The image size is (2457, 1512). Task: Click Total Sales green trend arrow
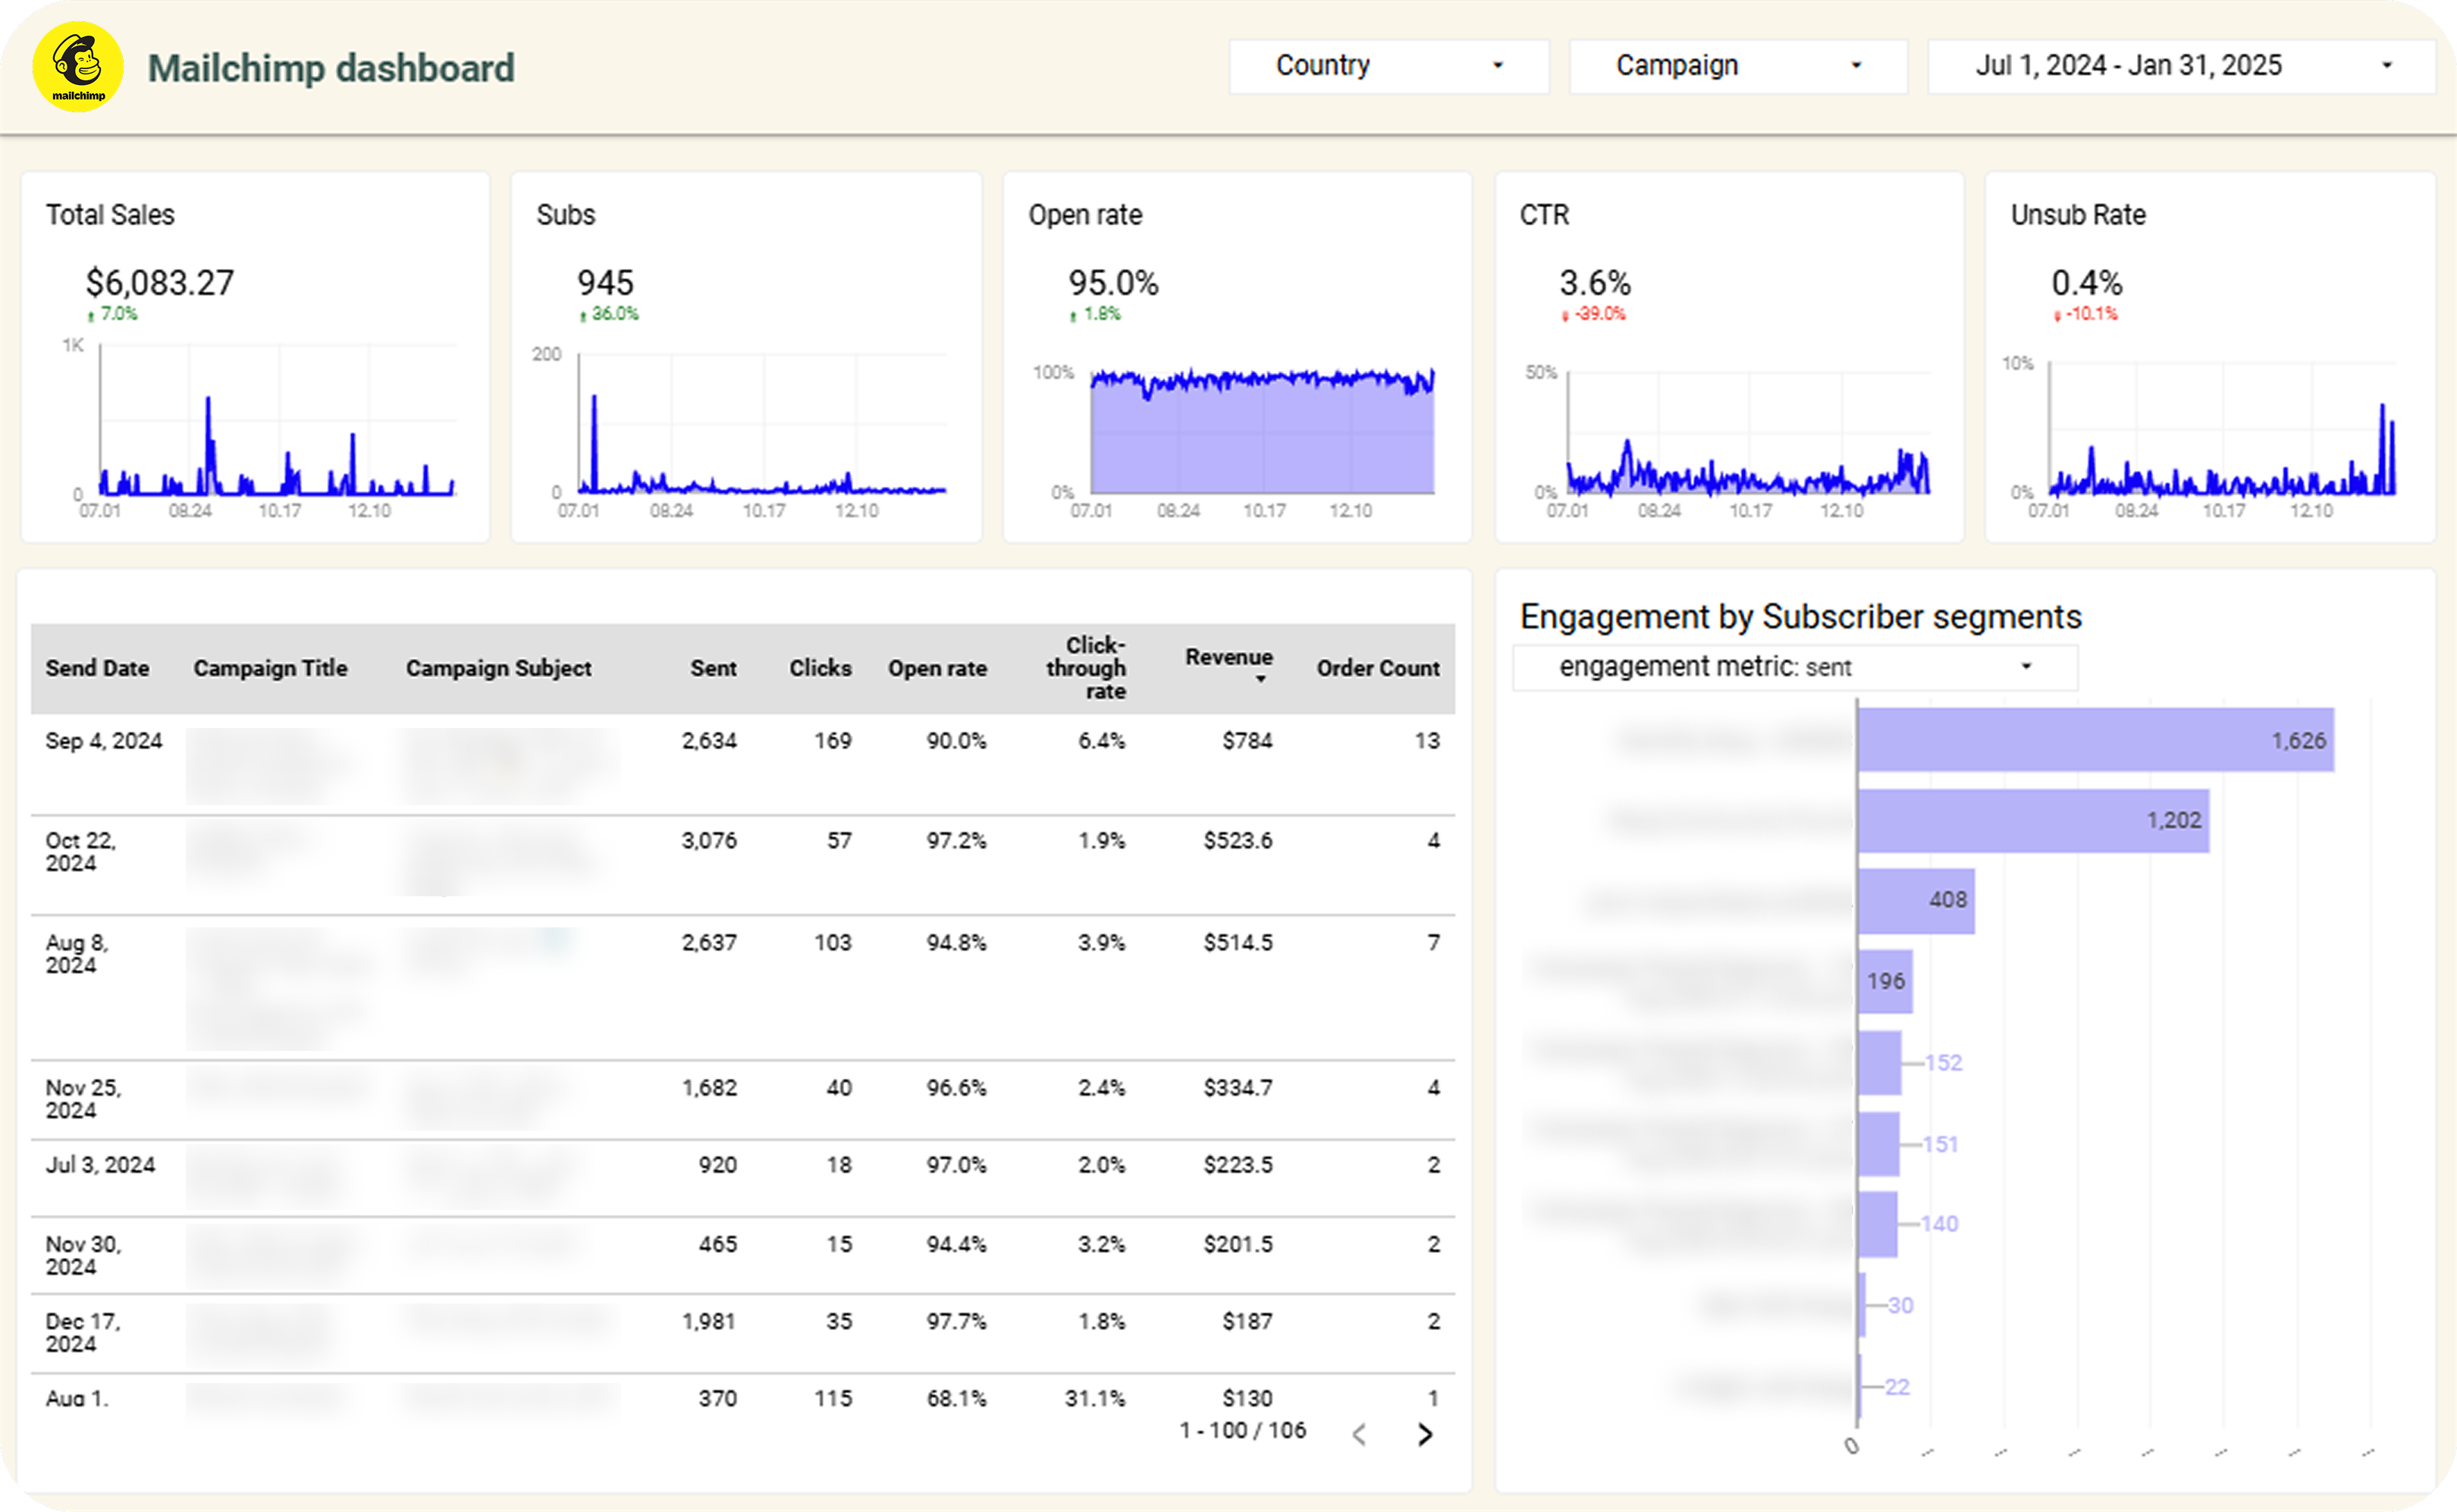(x=91, y=316)
